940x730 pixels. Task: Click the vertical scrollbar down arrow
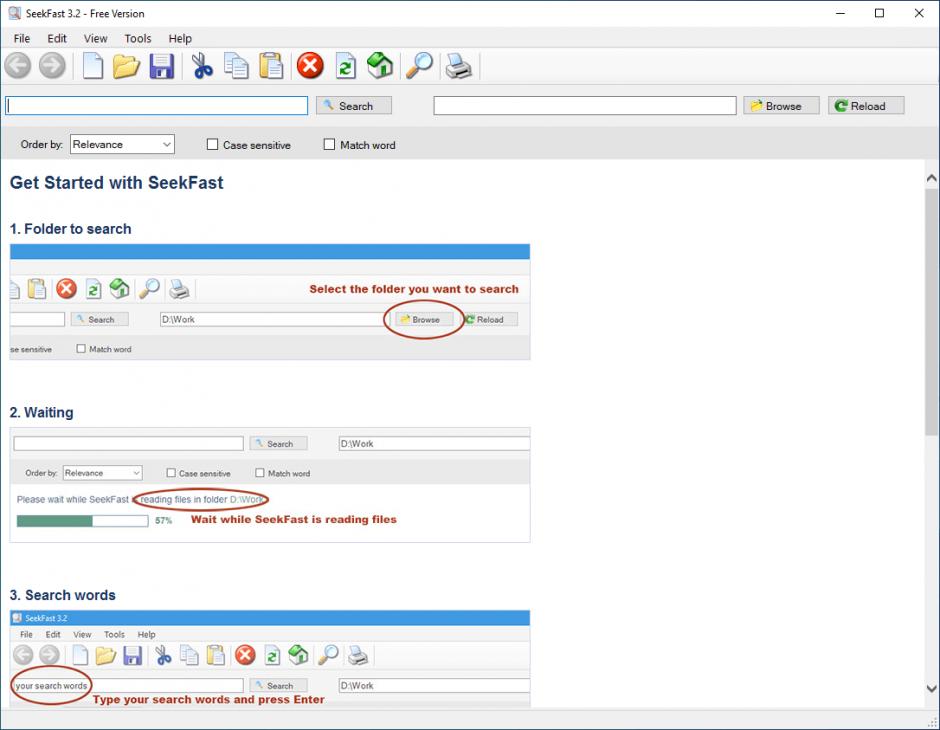pos(932,689)
